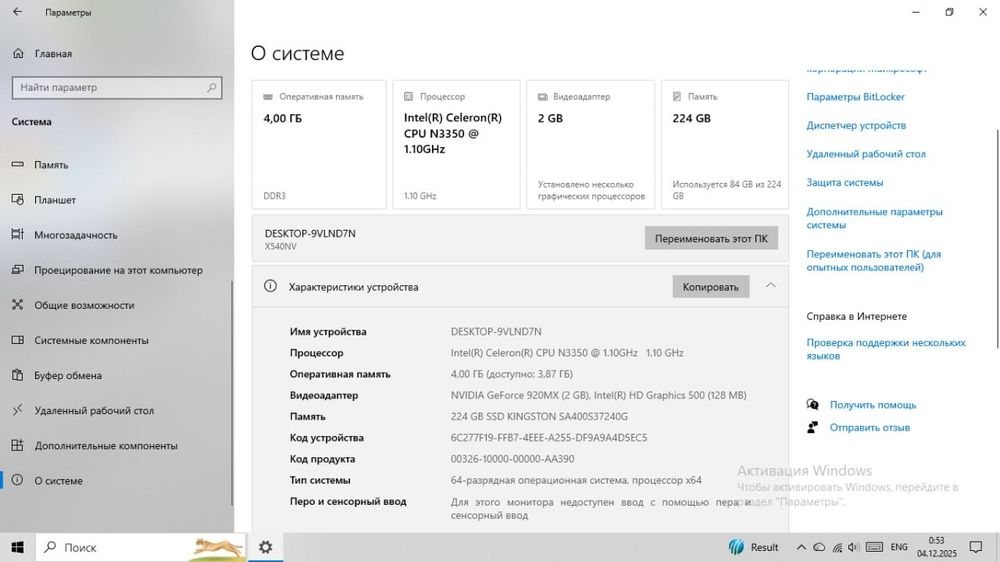The image size is (1000, 562).
Task: Open the volume tray icon
Action: click(x=853, y=547)
